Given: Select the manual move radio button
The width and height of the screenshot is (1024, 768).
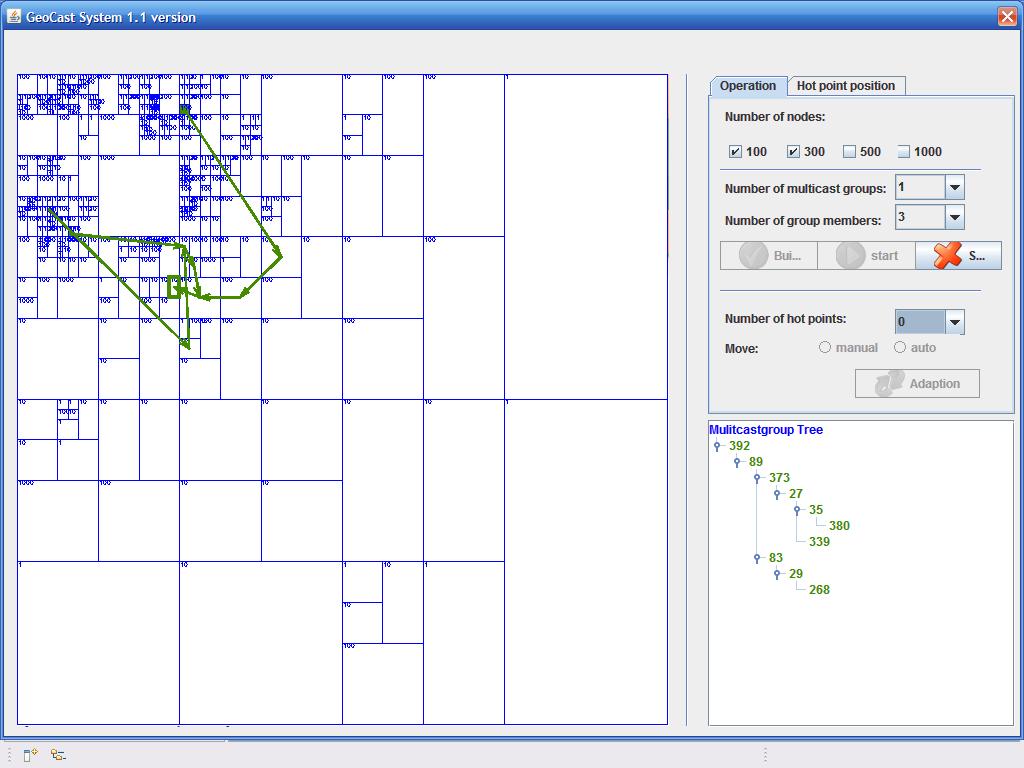Looking at the screenshot, I should (x=825, y=348).
